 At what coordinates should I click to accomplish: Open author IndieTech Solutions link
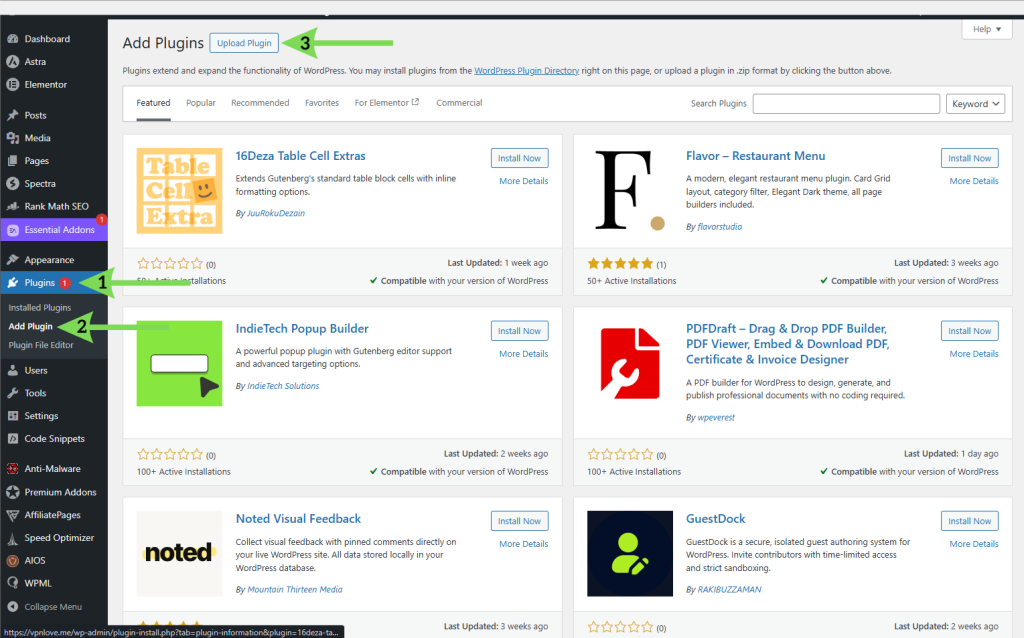(x=283, y=386)
